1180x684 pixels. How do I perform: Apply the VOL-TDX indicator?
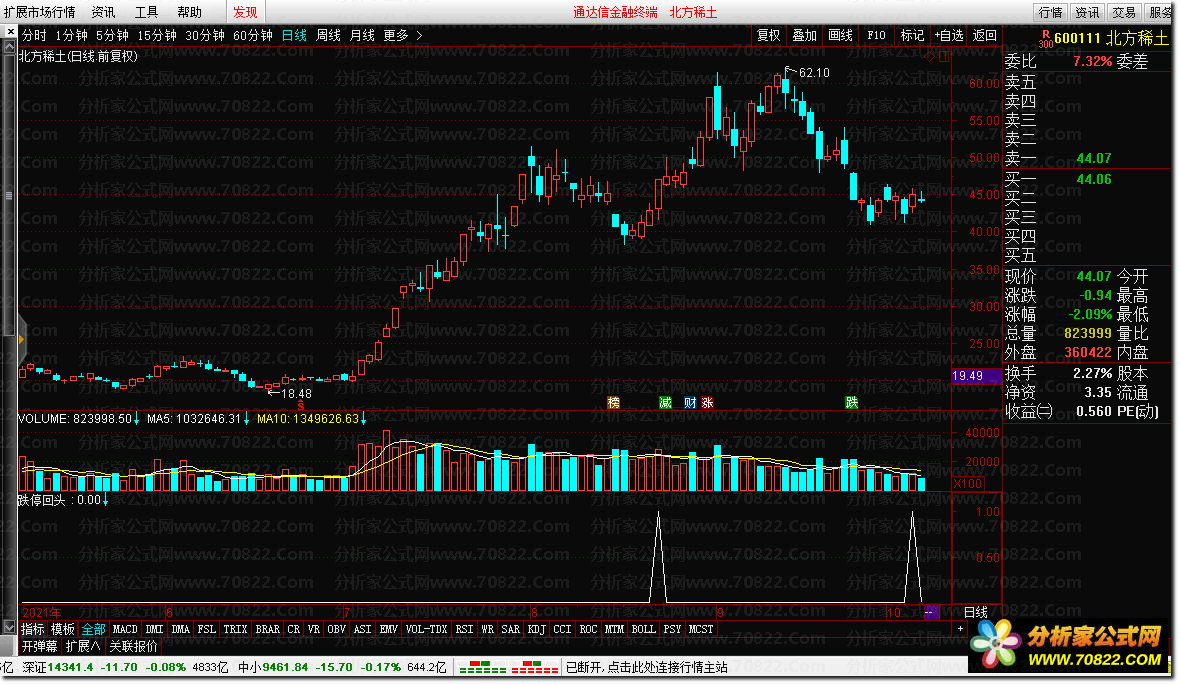[426, 629]
